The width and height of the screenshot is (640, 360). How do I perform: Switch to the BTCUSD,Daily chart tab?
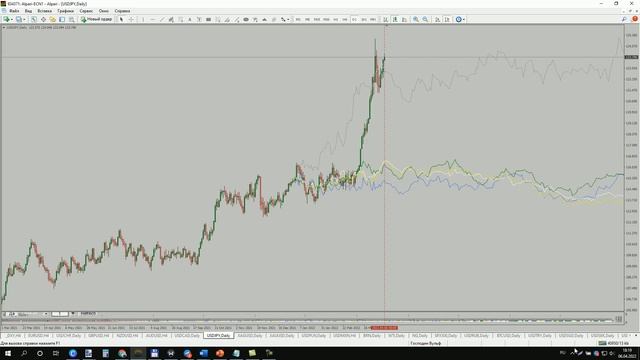coord(508,336)
